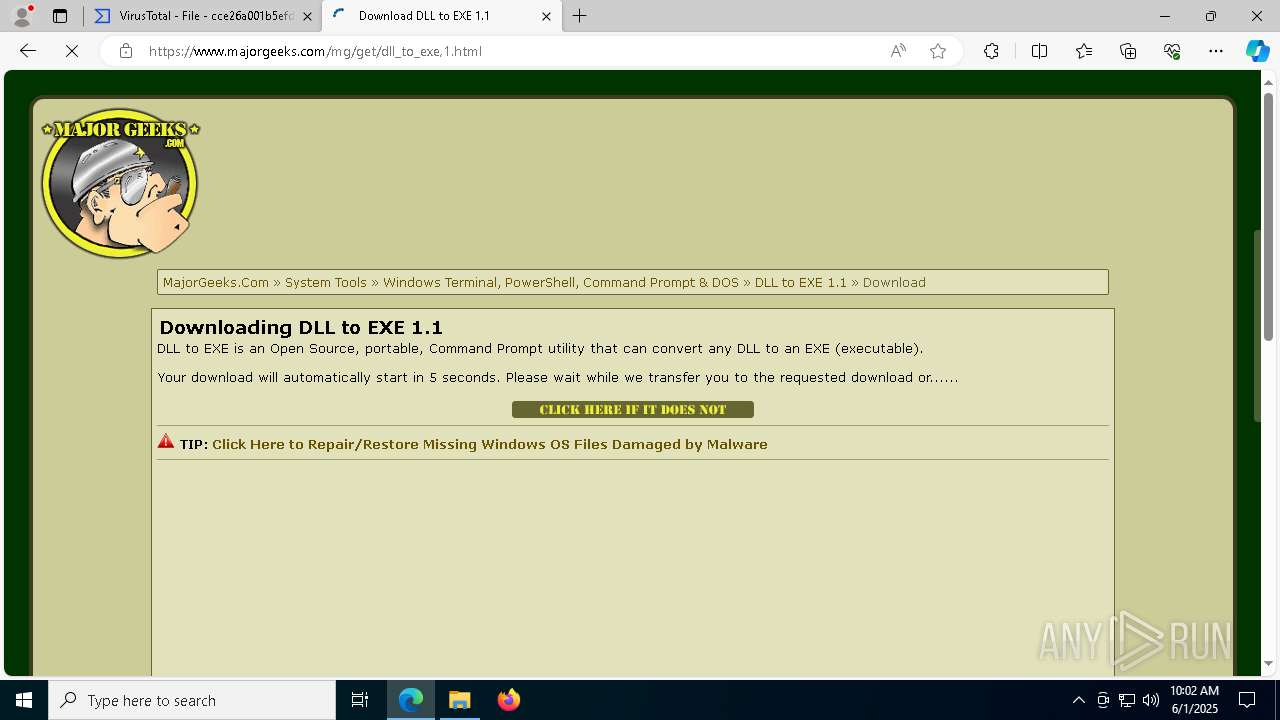Screen dimensions: 1280x720
Task: Open the Edge profile icon
Action: 22,16
